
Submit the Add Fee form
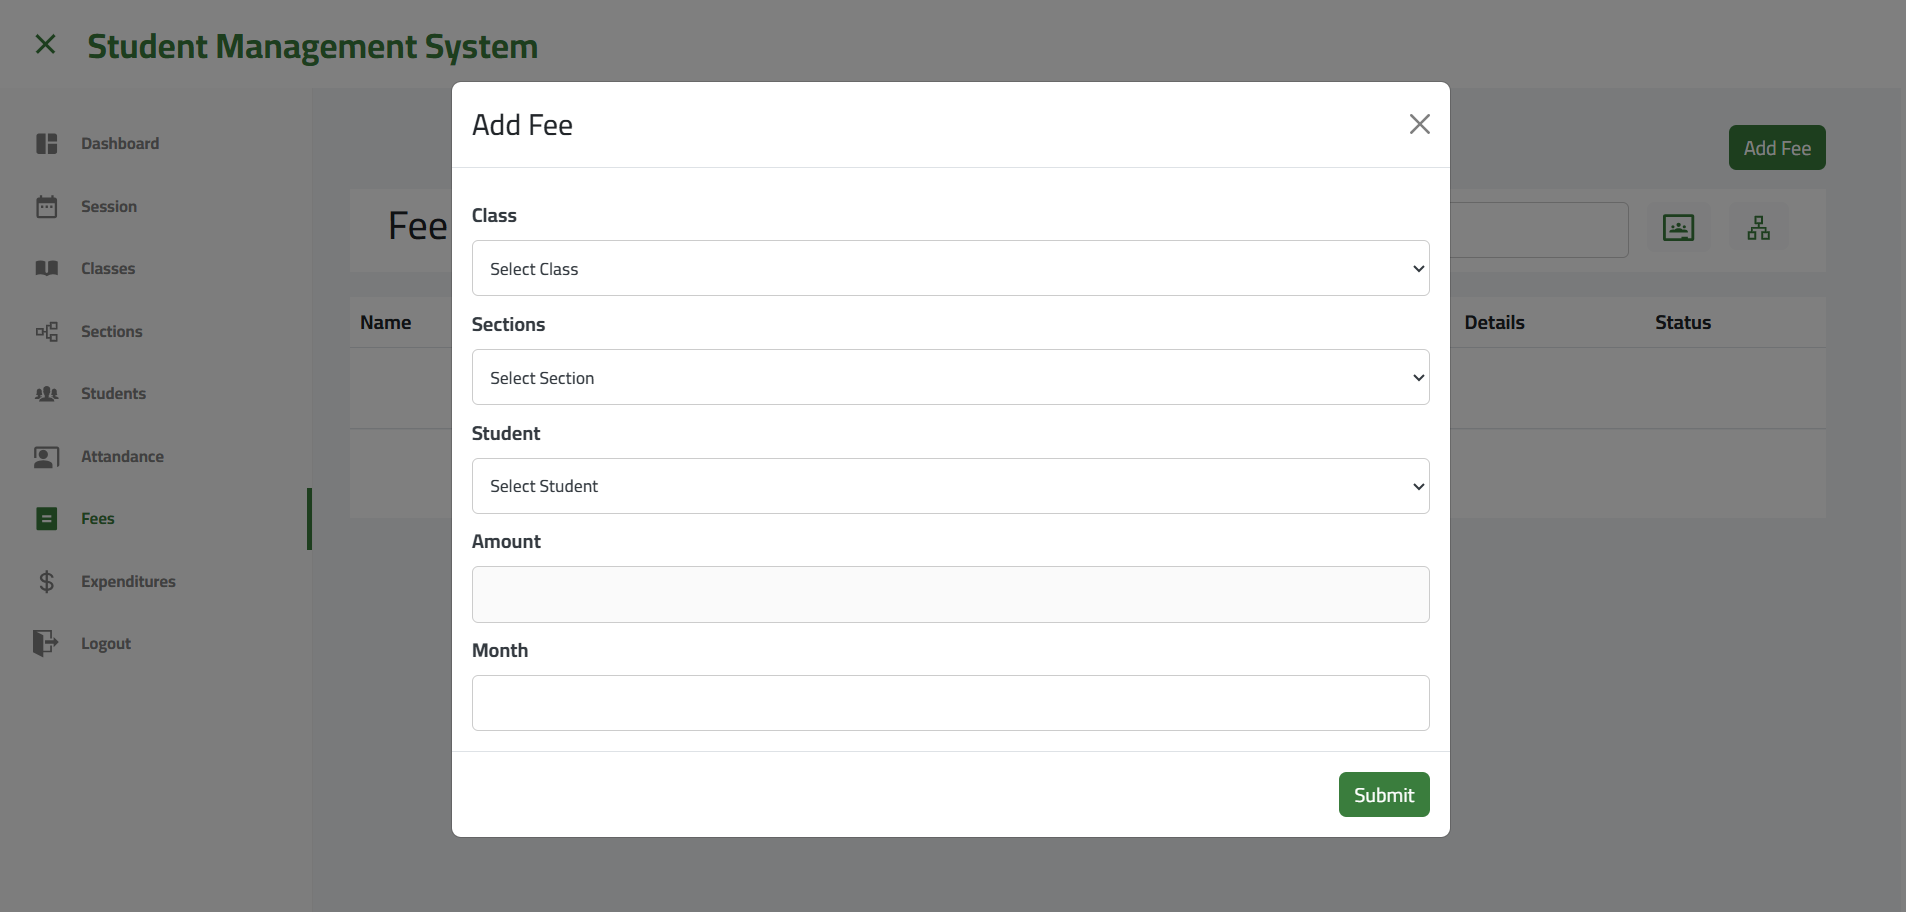[1383, 795]
